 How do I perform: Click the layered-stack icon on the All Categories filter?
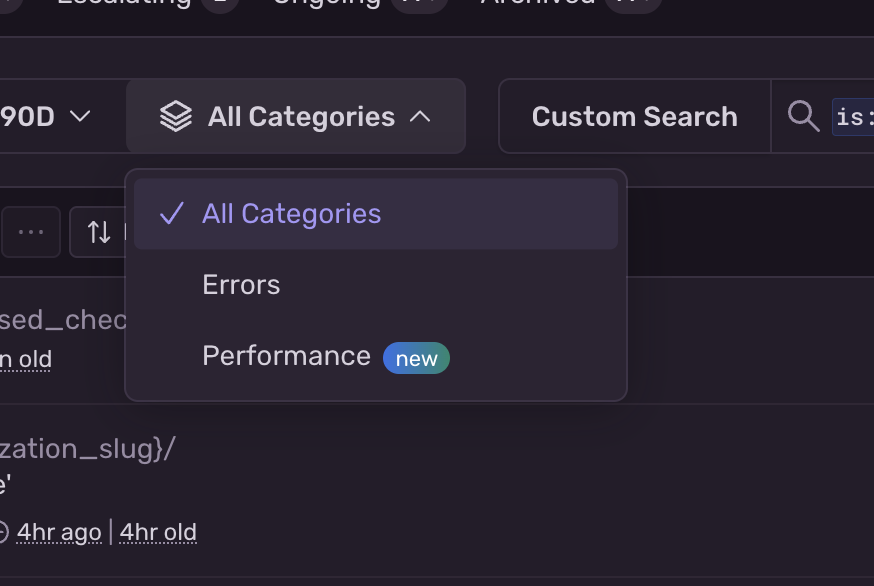(x=176, y=116)
